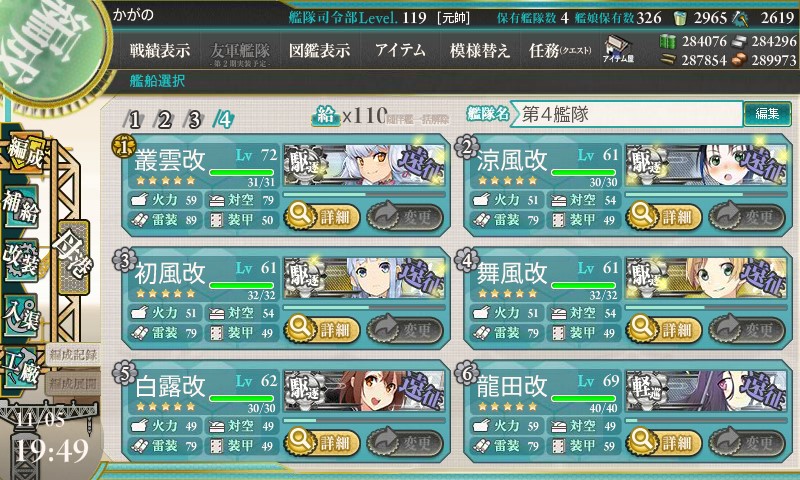Click the 編集 edit fleet name button

(767, 114)
